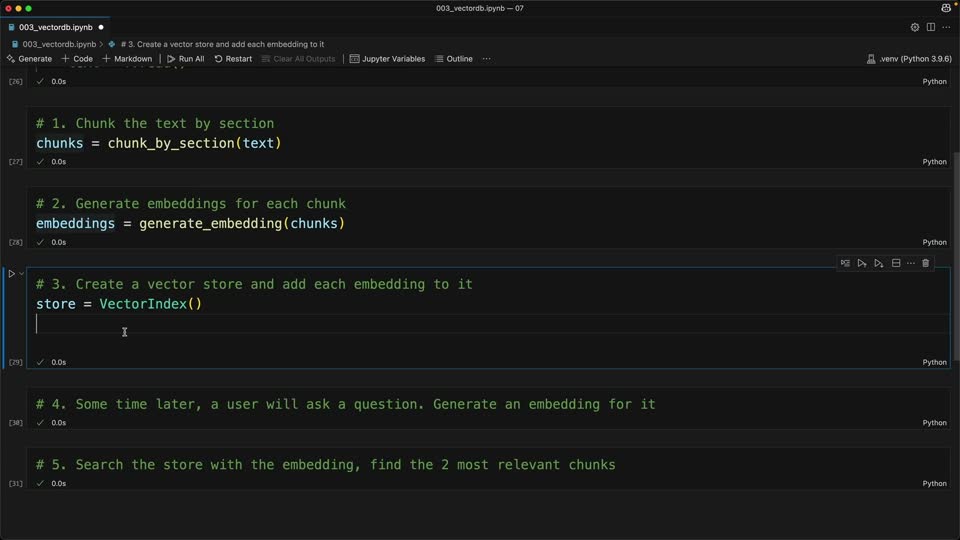Click the success checkmark of cell 31

click(40, 483)
